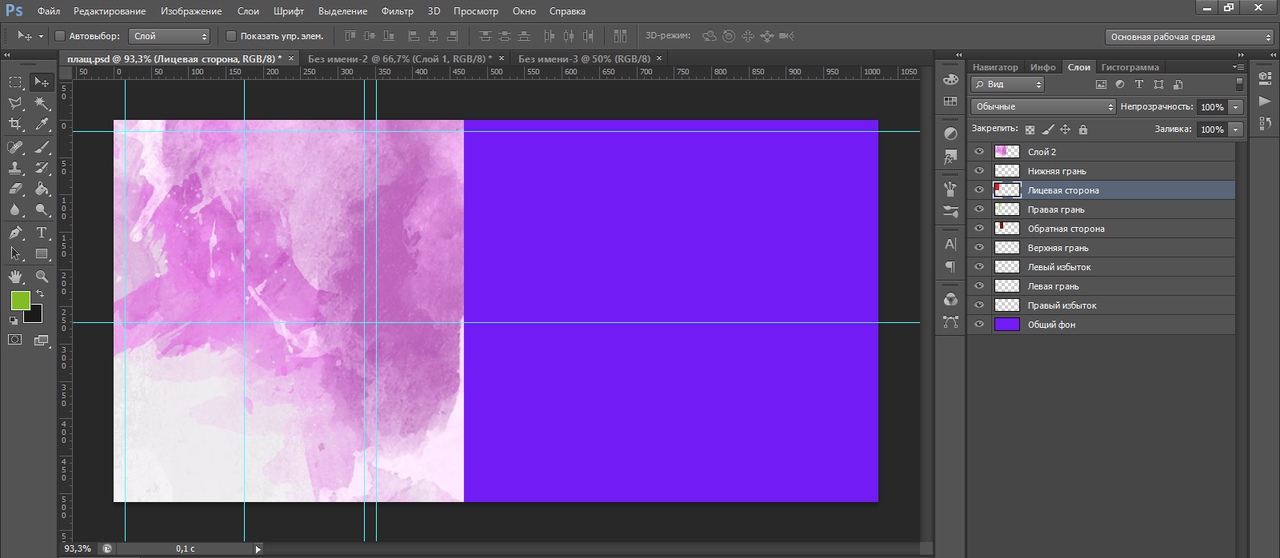The image size is (1280, 558).
Task: Click the type layer filter icon
Action: tap(1139, 85)
